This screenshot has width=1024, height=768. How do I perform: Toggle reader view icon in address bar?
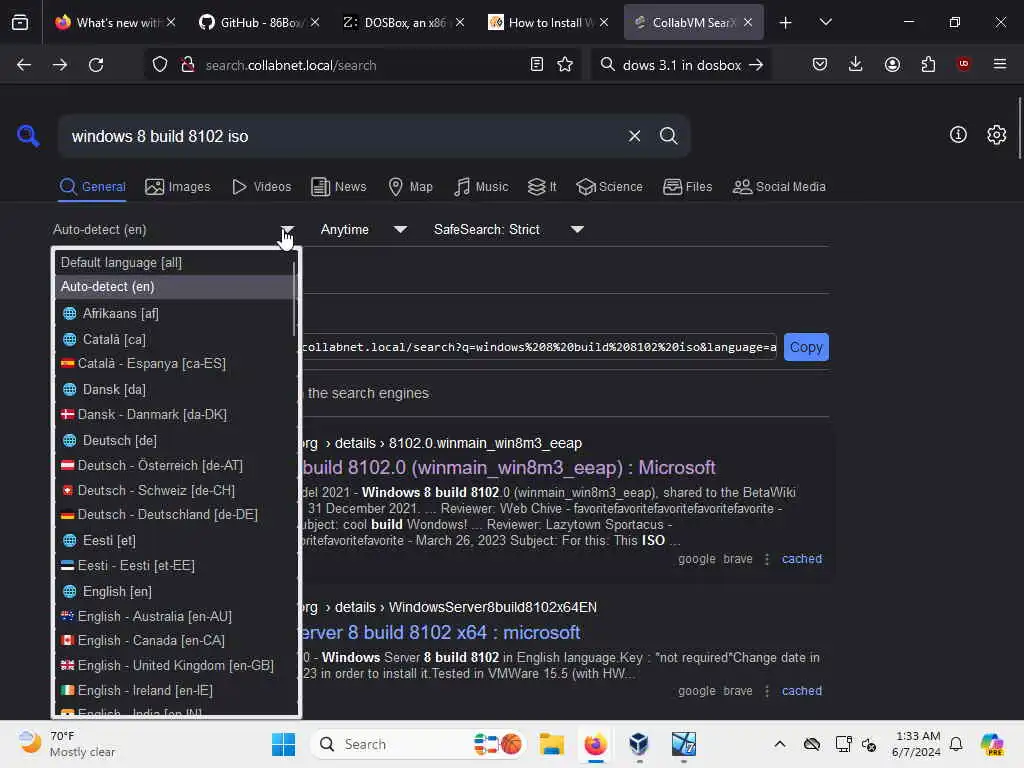point(537,65)
